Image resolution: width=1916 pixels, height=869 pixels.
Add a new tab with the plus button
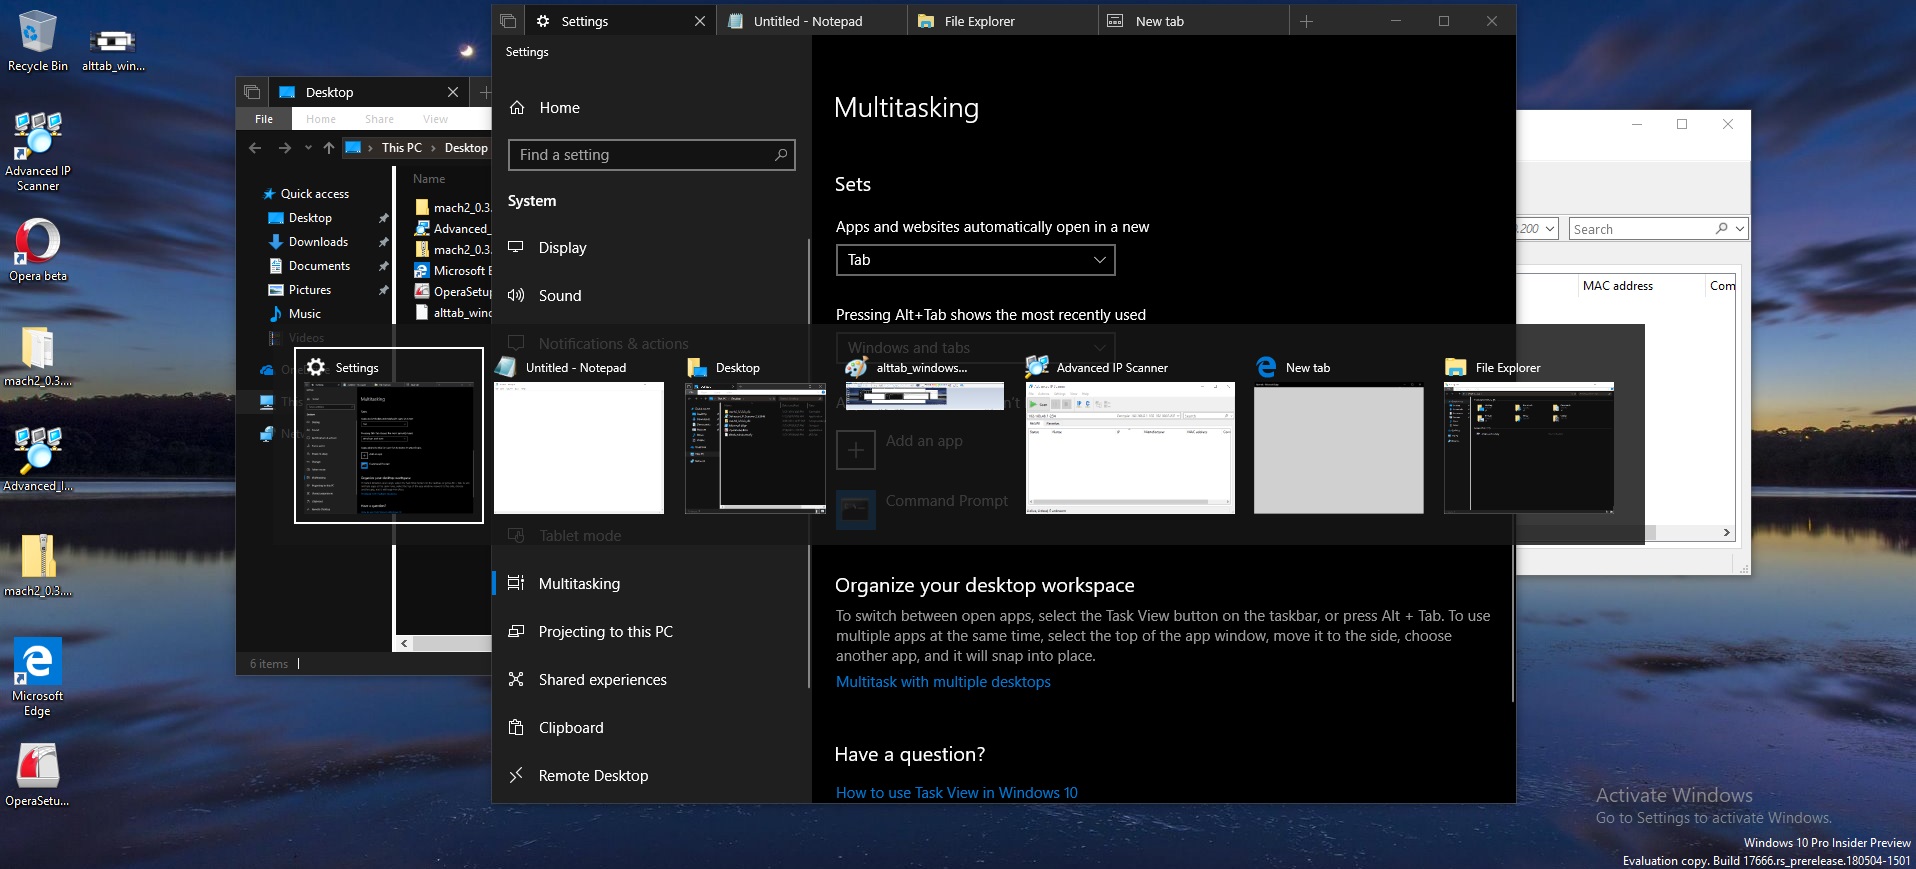pos(1306,21)
